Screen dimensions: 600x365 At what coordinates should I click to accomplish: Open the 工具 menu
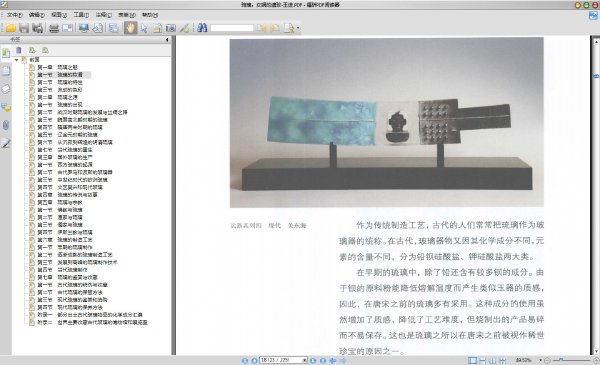click(81, 15)
